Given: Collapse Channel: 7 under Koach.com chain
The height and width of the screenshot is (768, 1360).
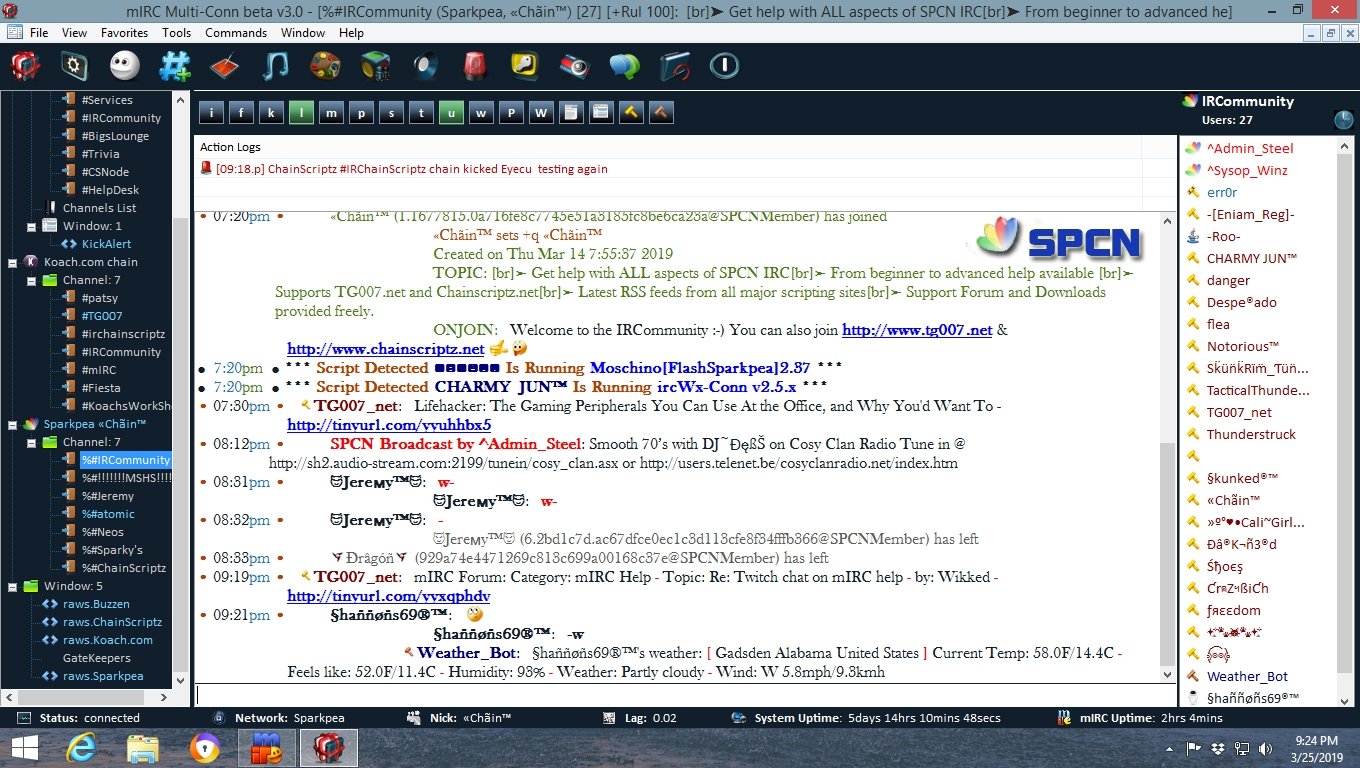Looking at the screenshot, I should [30, 280].
